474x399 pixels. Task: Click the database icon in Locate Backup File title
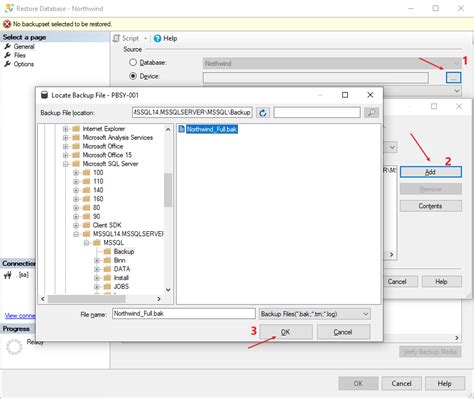click(44, 95)
